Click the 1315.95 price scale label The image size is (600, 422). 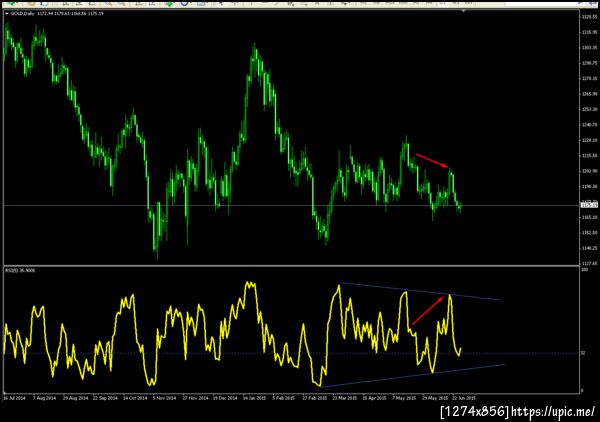coord(589,32)
